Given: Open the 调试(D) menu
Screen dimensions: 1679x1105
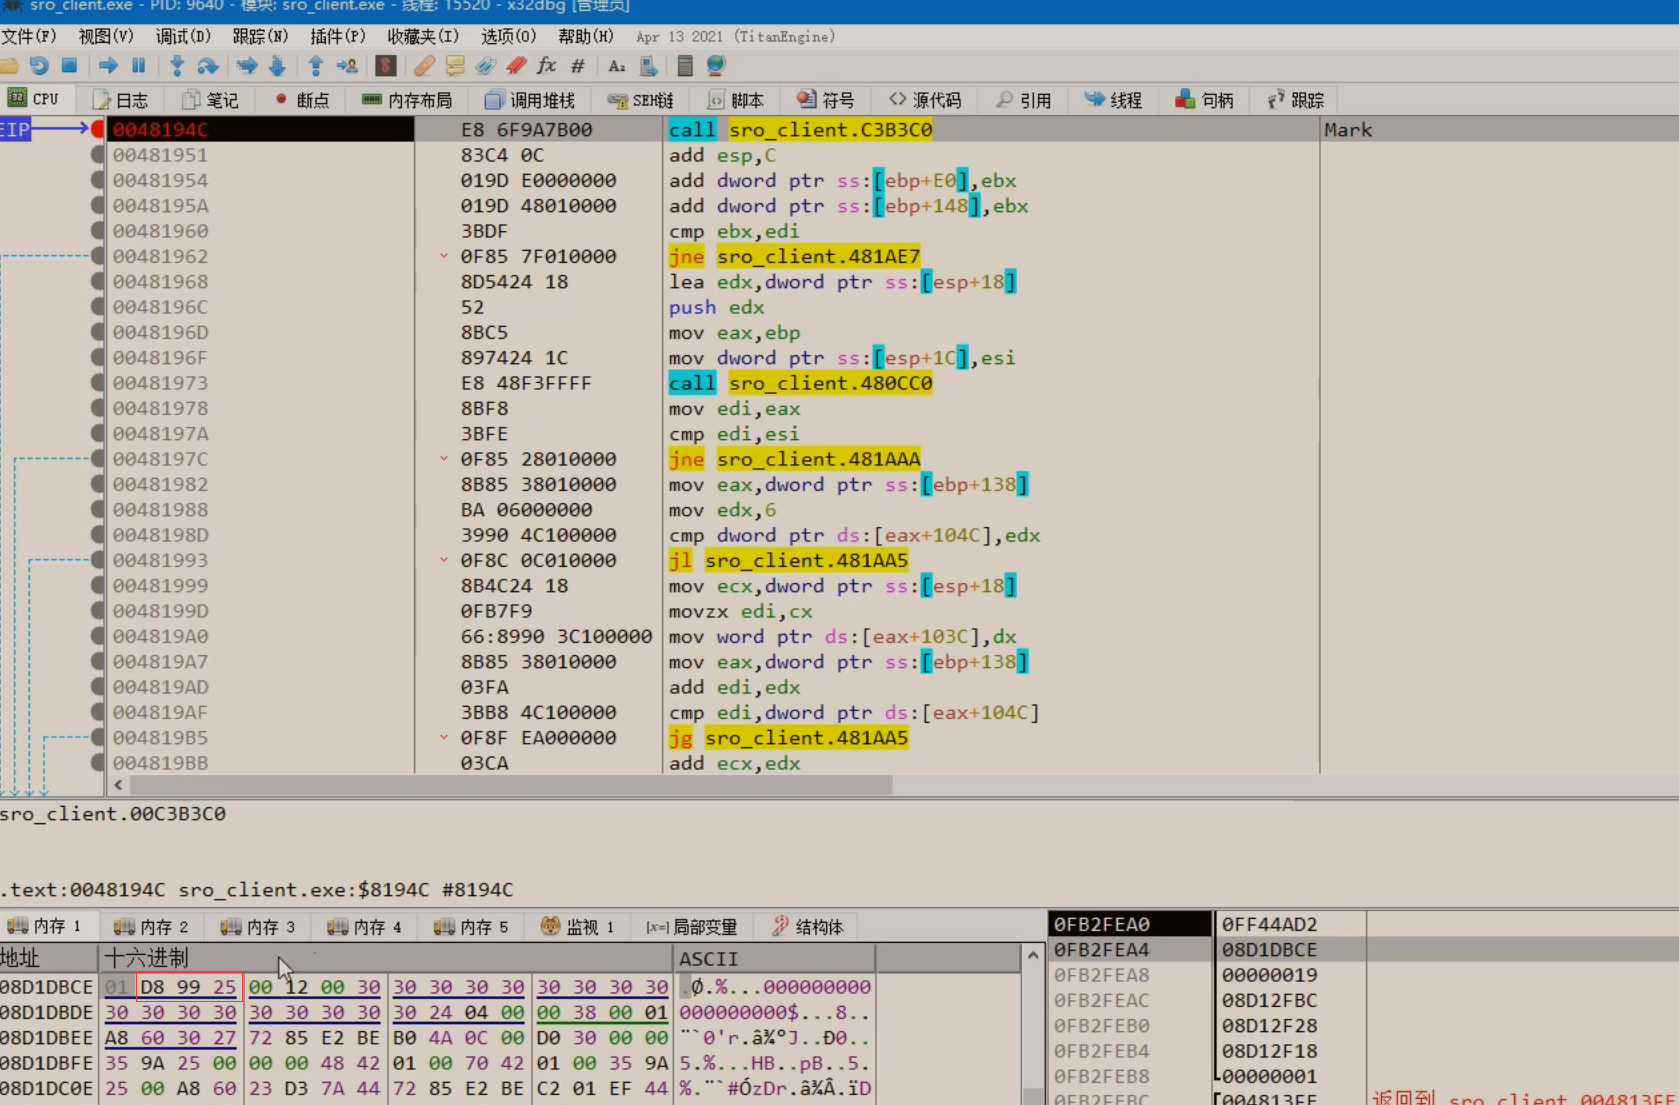Looking at the screenshot, I should pyautogui.click(x=183, y=37).
